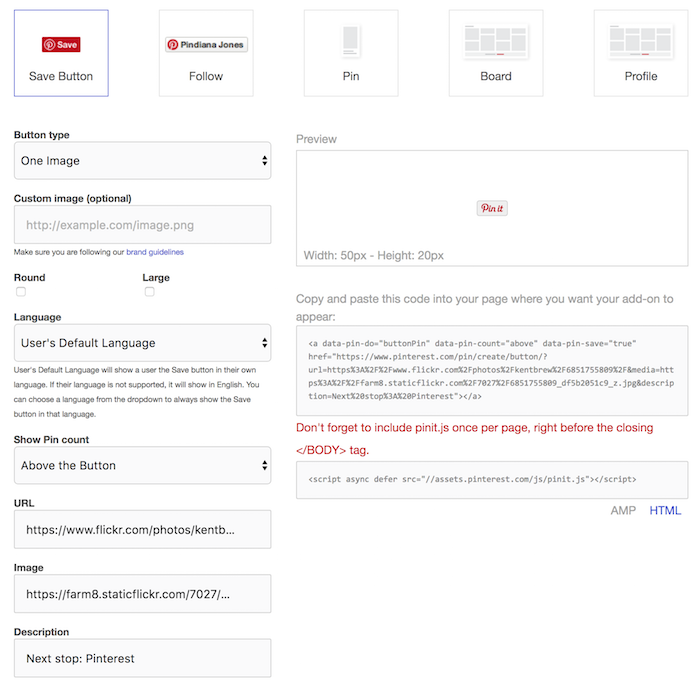Screen dimensions: 700x684
Task: Select the Save Button widget card
Action: (61, 53)
